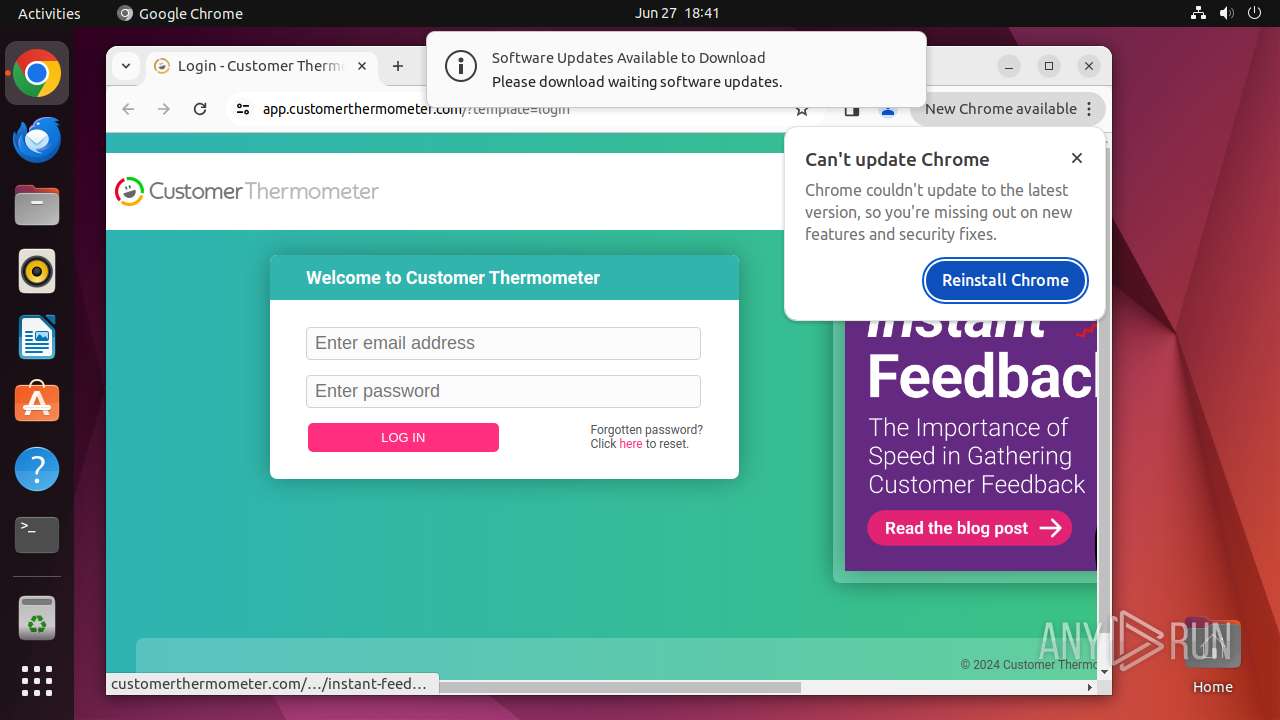
Task: Click the '© 2024 Customer Thermometer' footer text
Action: pyautogui.click(x=1029, y=665)
